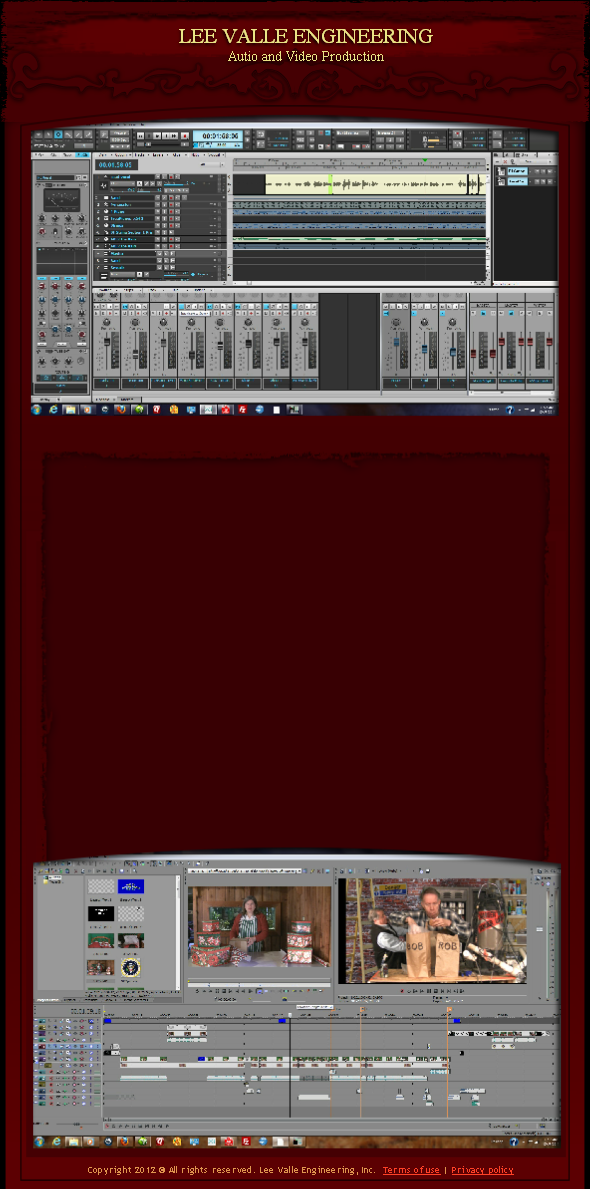The height and width of the screenshot is (1189, 590).
Task: Select the presidential seal media thumbnail in the video editor
Action: click(x=130, y=967)
